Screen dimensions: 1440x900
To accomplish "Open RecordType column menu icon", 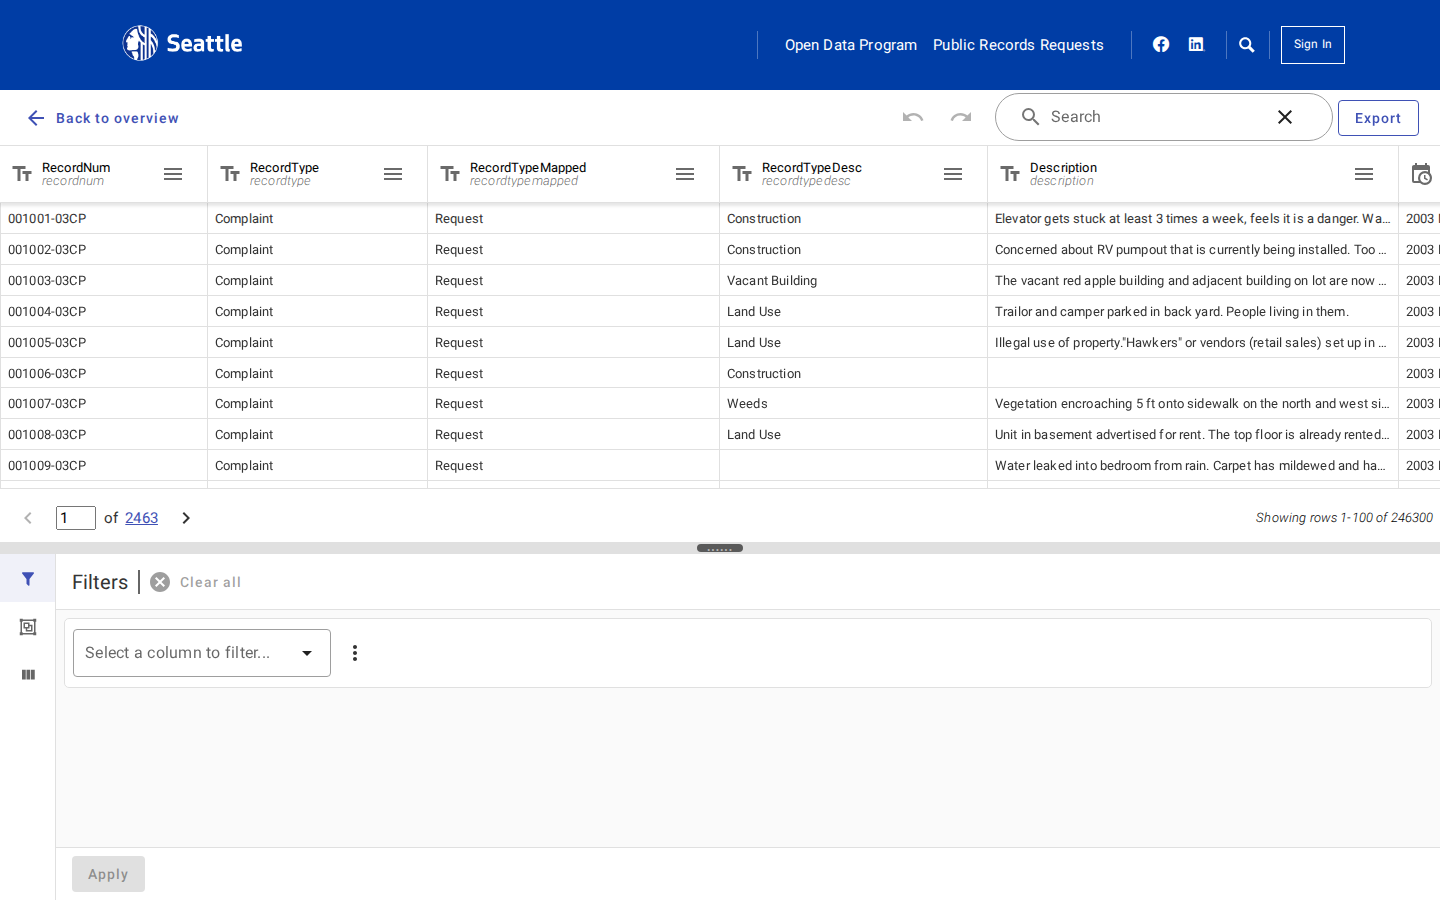I will (x=393, y=174).
